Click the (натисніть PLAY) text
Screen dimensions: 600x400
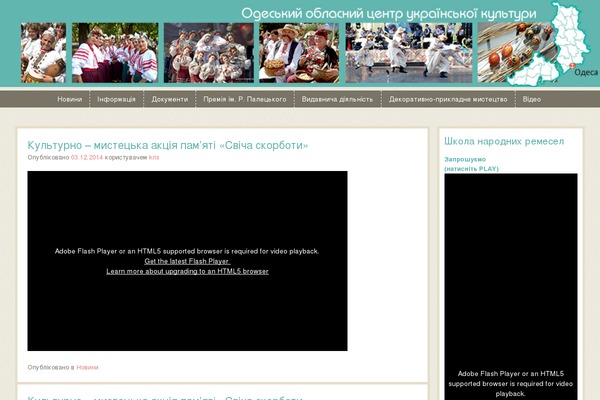point(471,169)
